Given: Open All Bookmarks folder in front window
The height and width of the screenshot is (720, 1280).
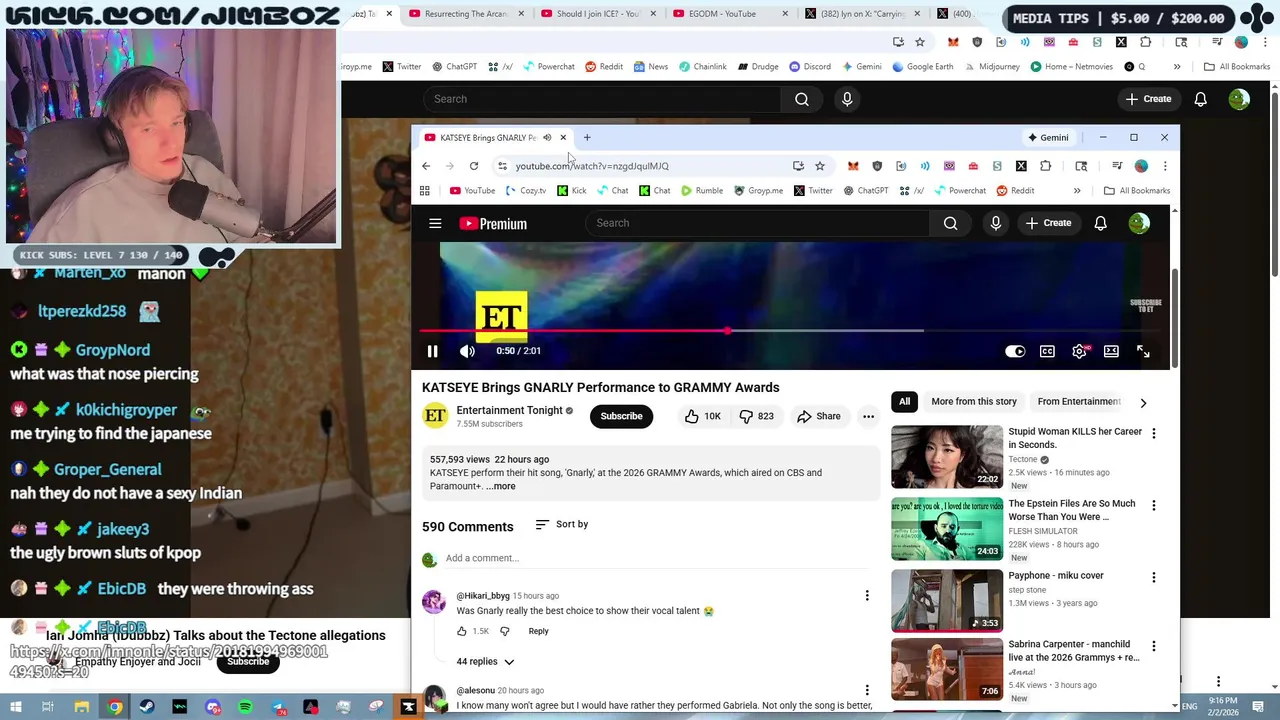Looking at the screenshot, I should click(x=1137, y=190).
